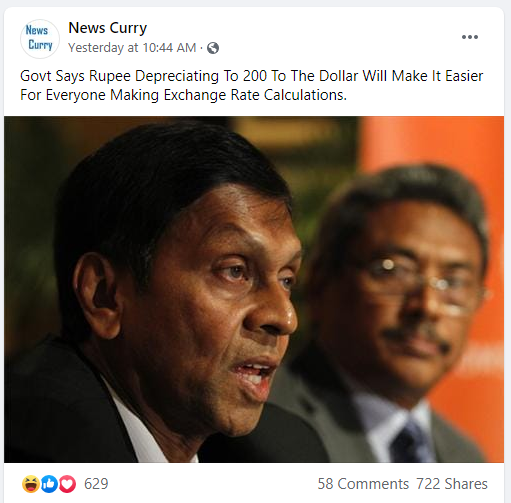Click the word Curry inside the page logo
511x503 pixels.
click(x=40, y=45)
